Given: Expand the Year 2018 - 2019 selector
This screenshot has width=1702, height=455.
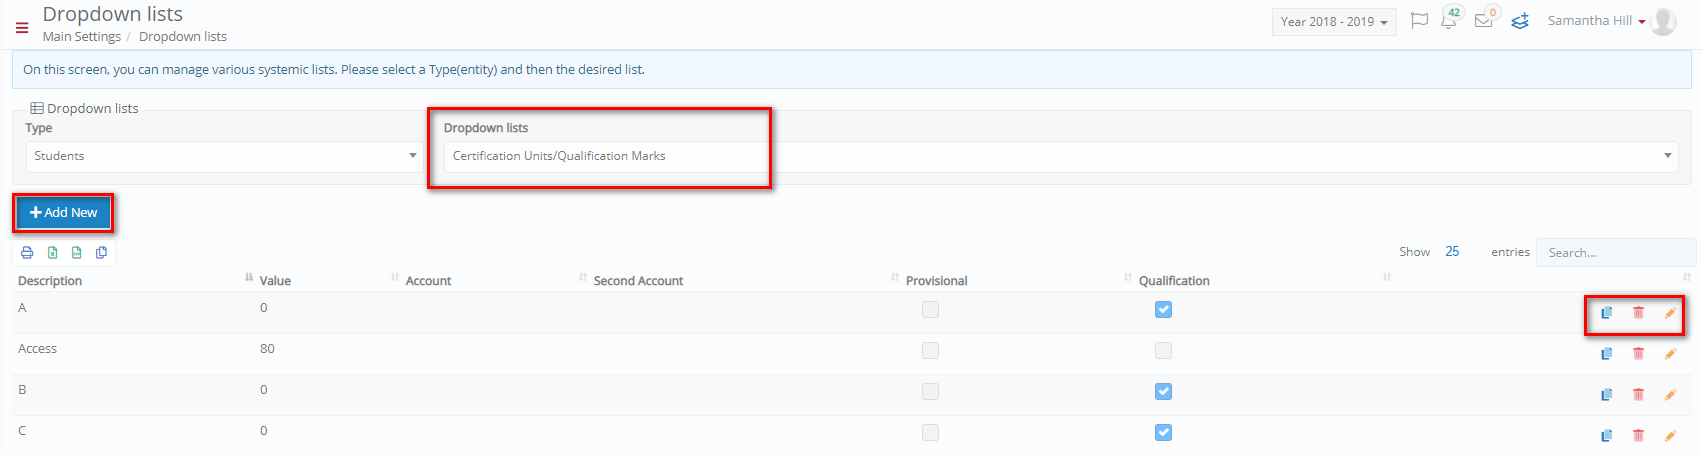Looking at the screenshot, I should (1334, 22).
